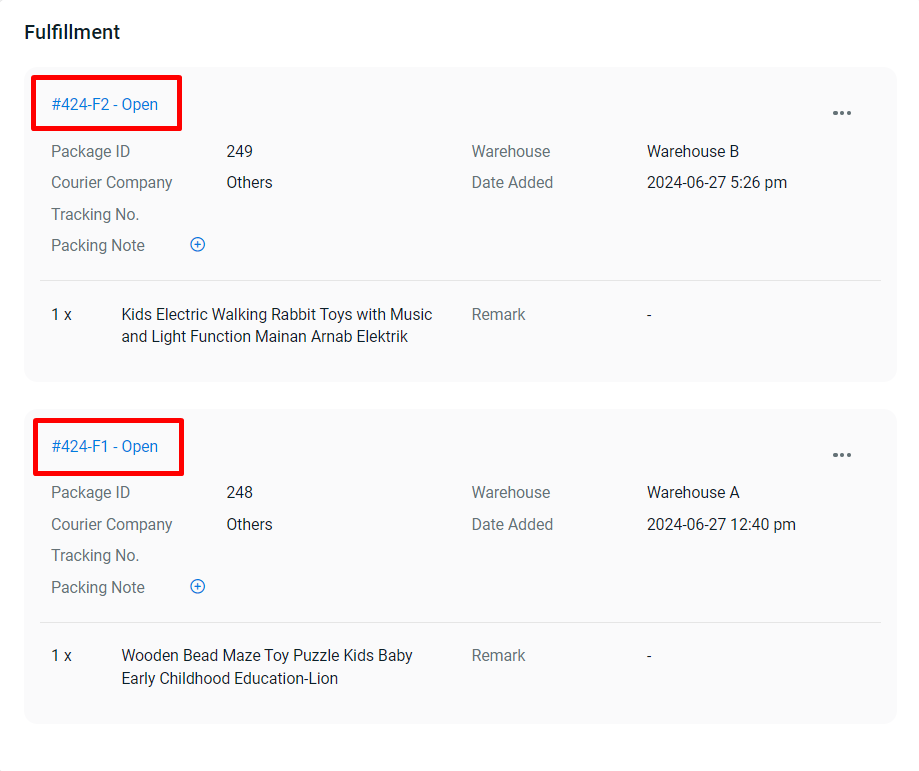Select the Warehouse A value
Screen dimensions: 919x771
(x=693, y=493)
